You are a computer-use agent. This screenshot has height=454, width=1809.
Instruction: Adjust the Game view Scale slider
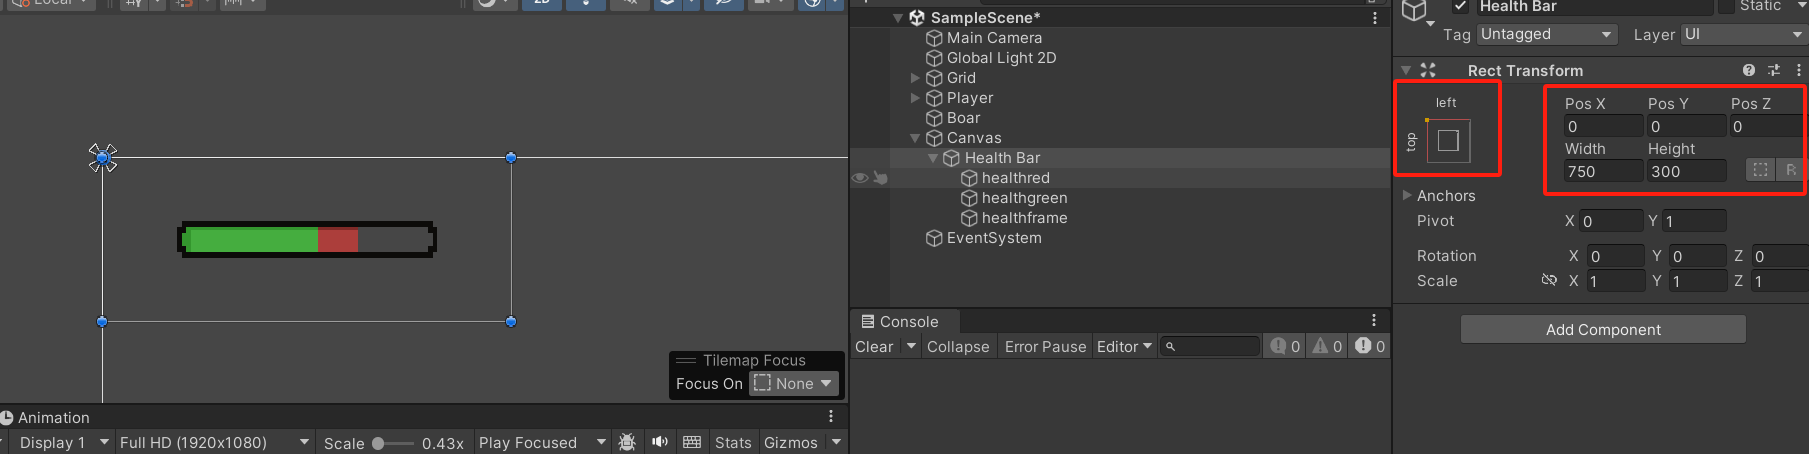(379, 443)
